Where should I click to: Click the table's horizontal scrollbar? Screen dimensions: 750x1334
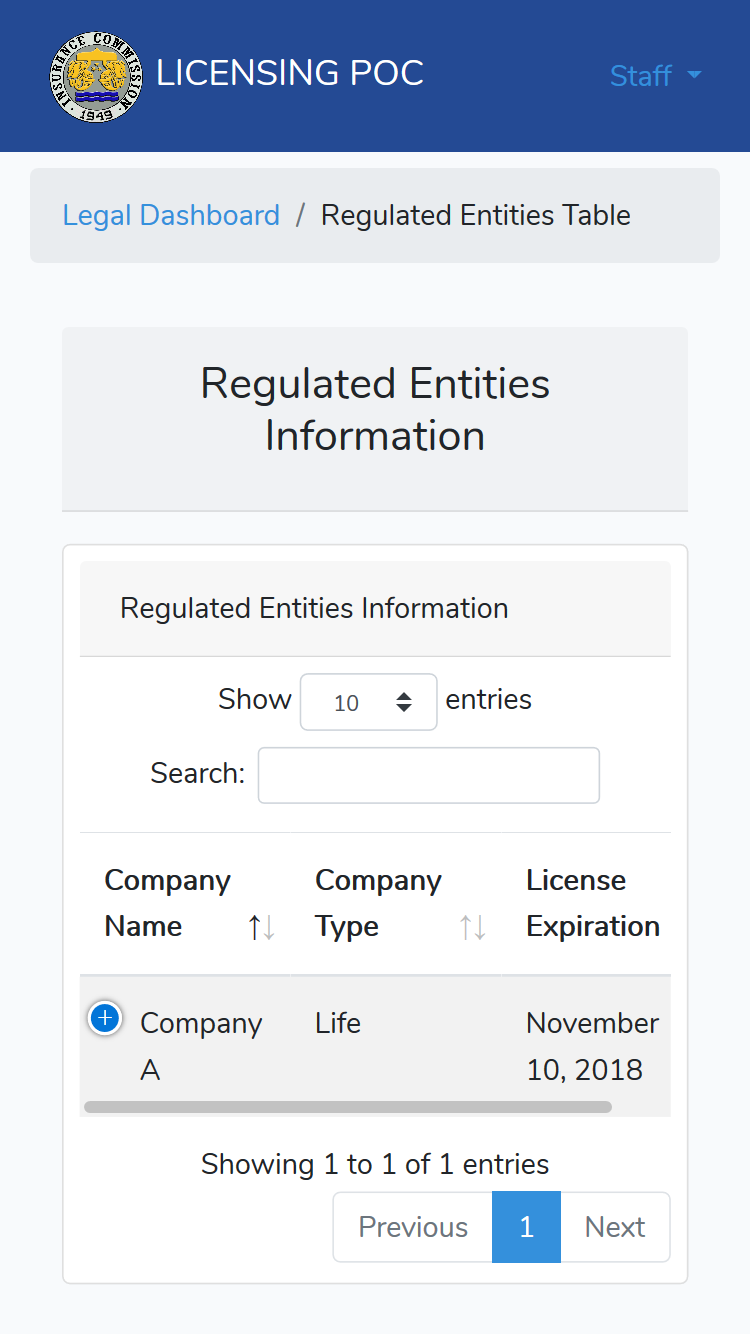[x=348, y=1107]
